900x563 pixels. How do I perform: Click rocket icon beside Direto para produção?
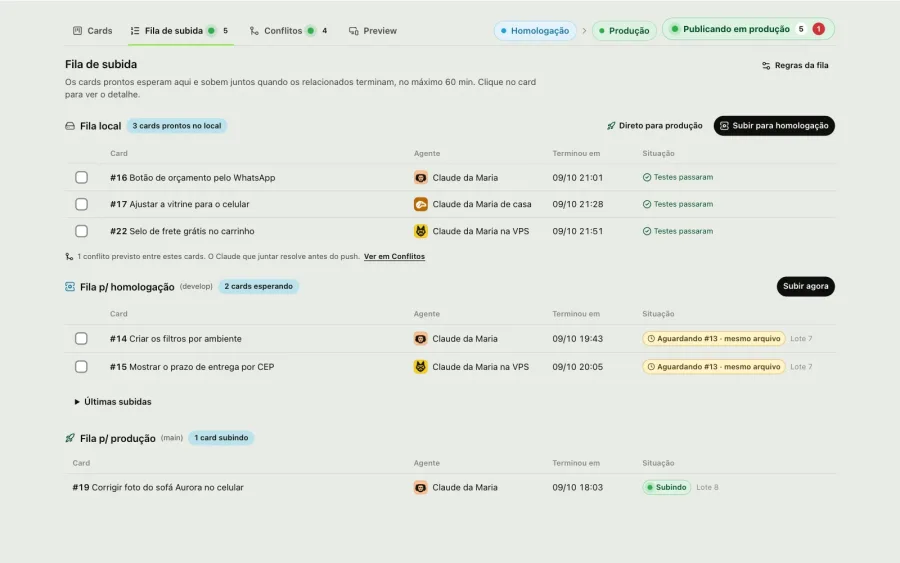[611, 126]
